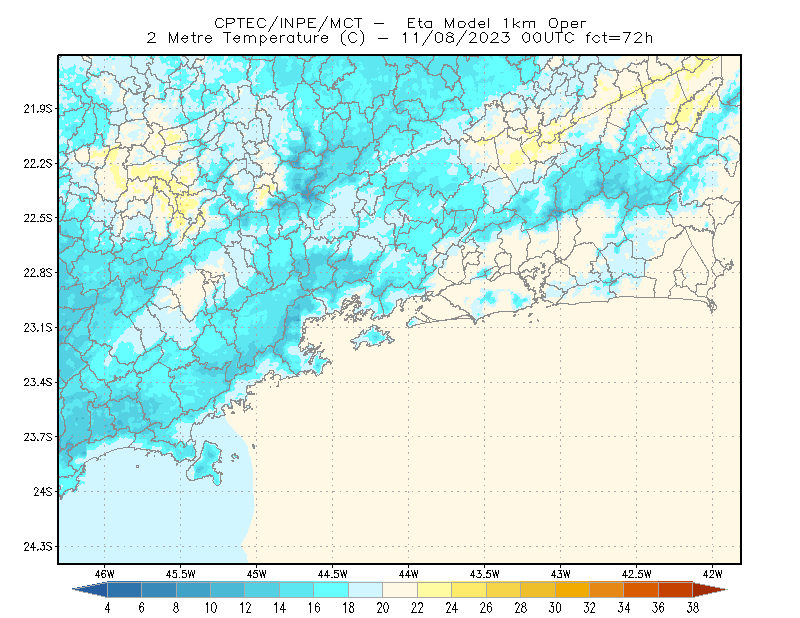Select the pale yellow 22-24 legend swatch
This screenshot has width=800, height=618.
(434, 590)
